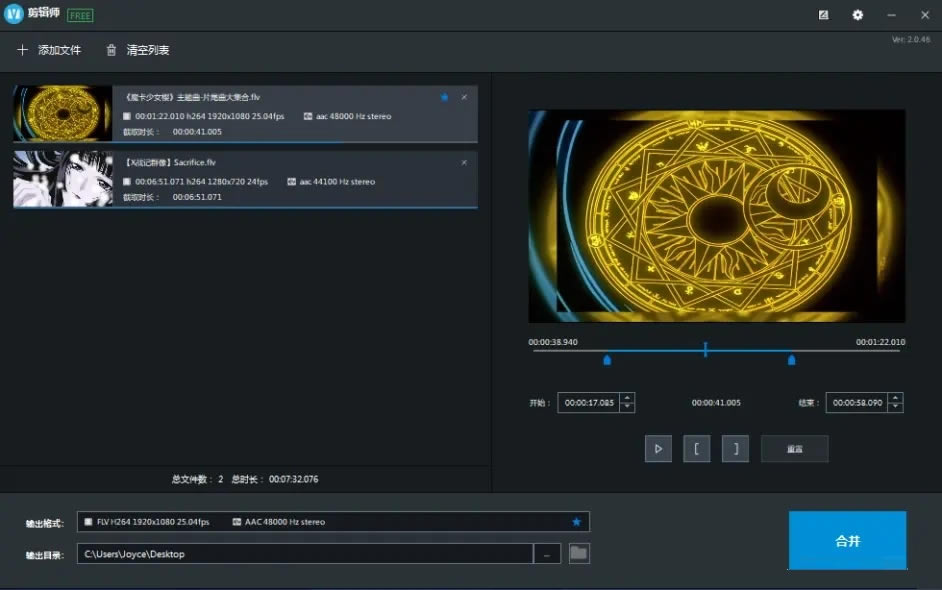Select the Sacrifice.flv video thumbnail
The width and height of the screenshot is (942, 590).
pyautogui.click(x=62, y=179)
